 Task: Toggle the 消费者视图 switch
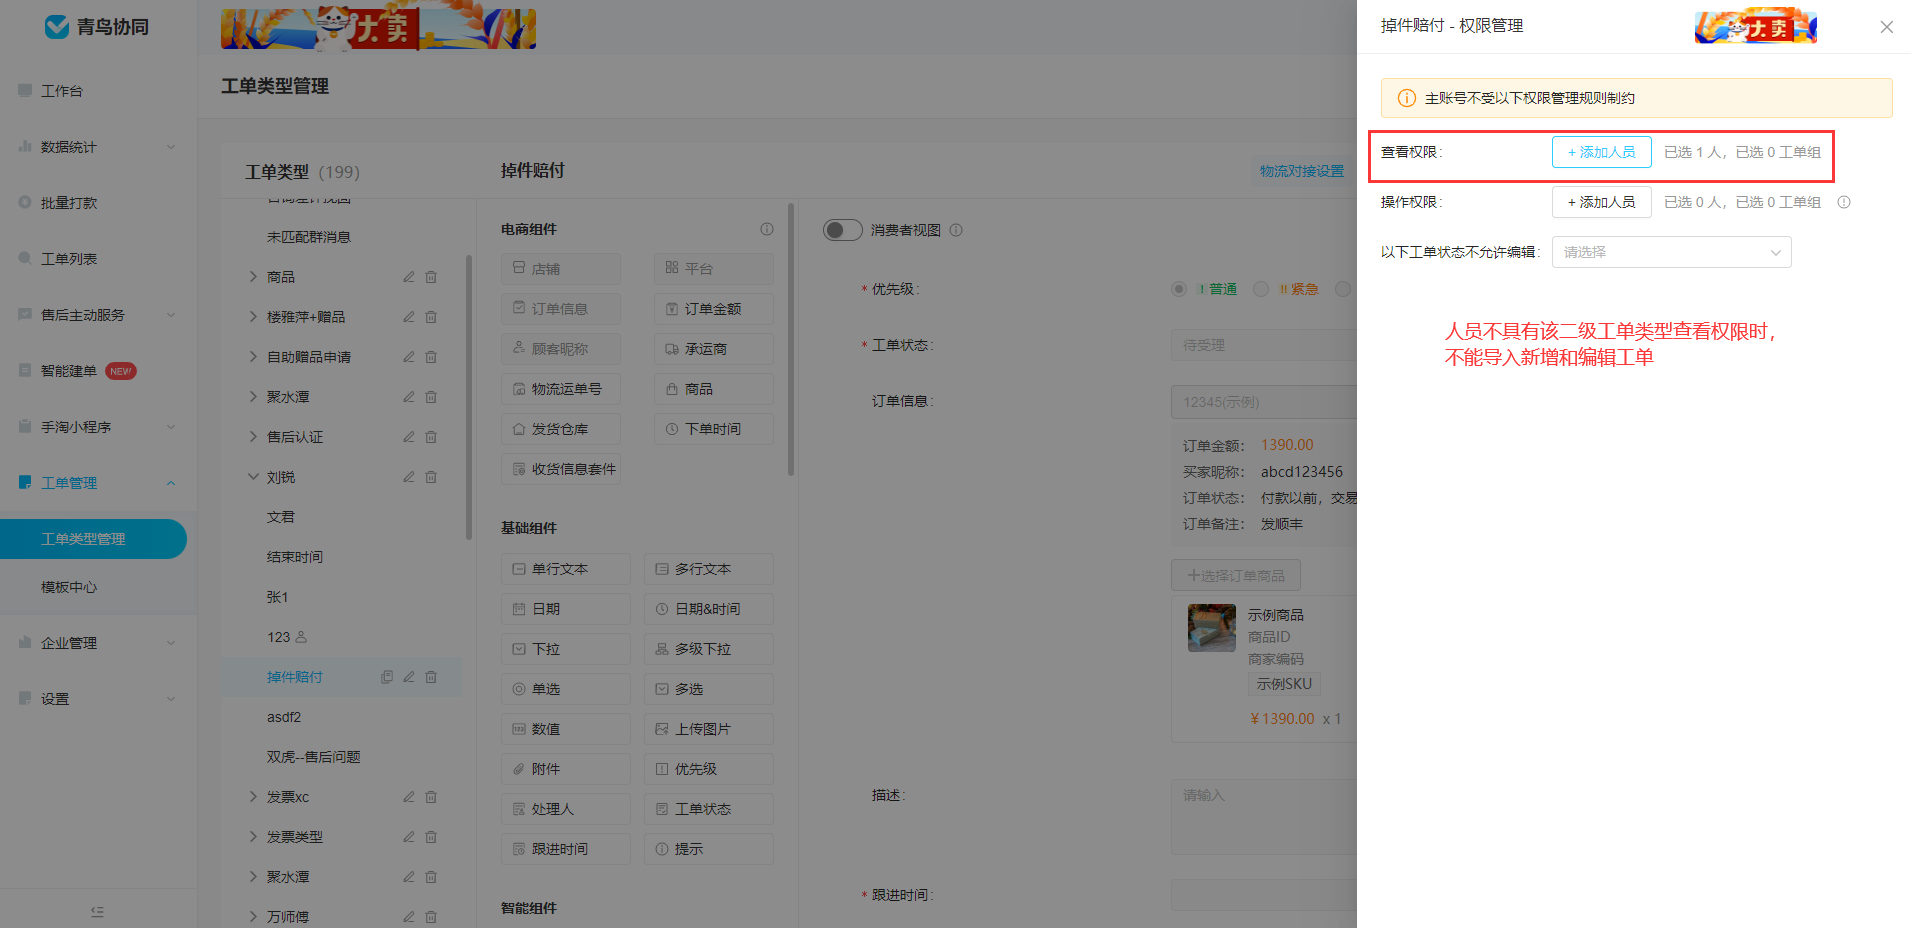click(x=842, y=230)
